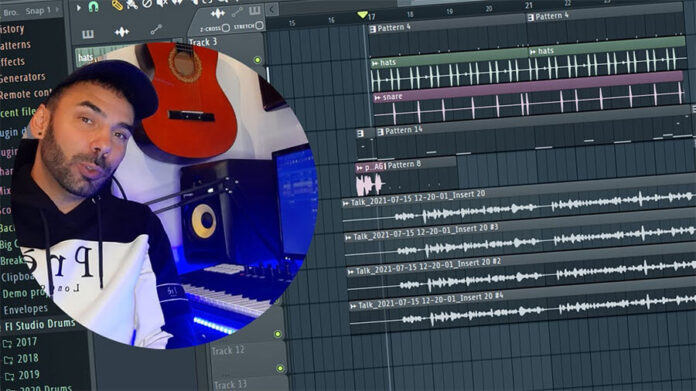Image resolution: width=696 pixels, height=391 pixels.
Task: Open Patterns in the browser
Action: tap(16, 45)
